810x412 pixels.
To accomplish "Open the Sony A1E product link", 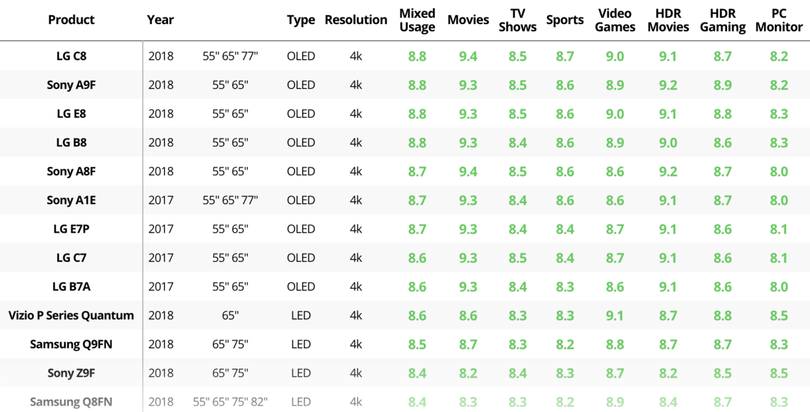I will click(71, 201).
